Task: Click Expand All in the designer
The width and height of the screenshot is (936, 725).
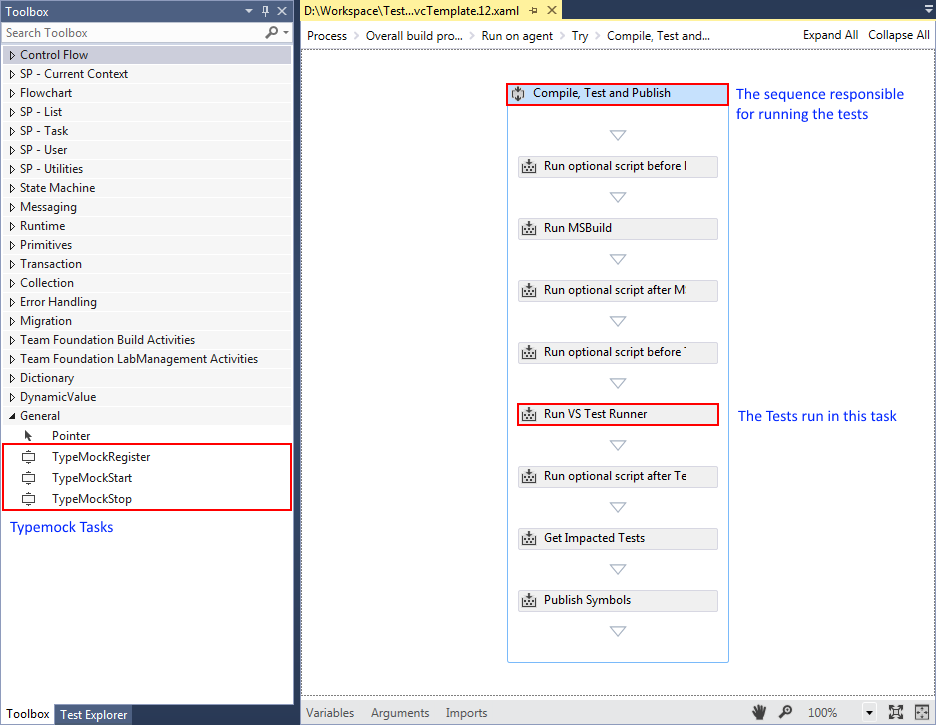Action: (830, 35)
